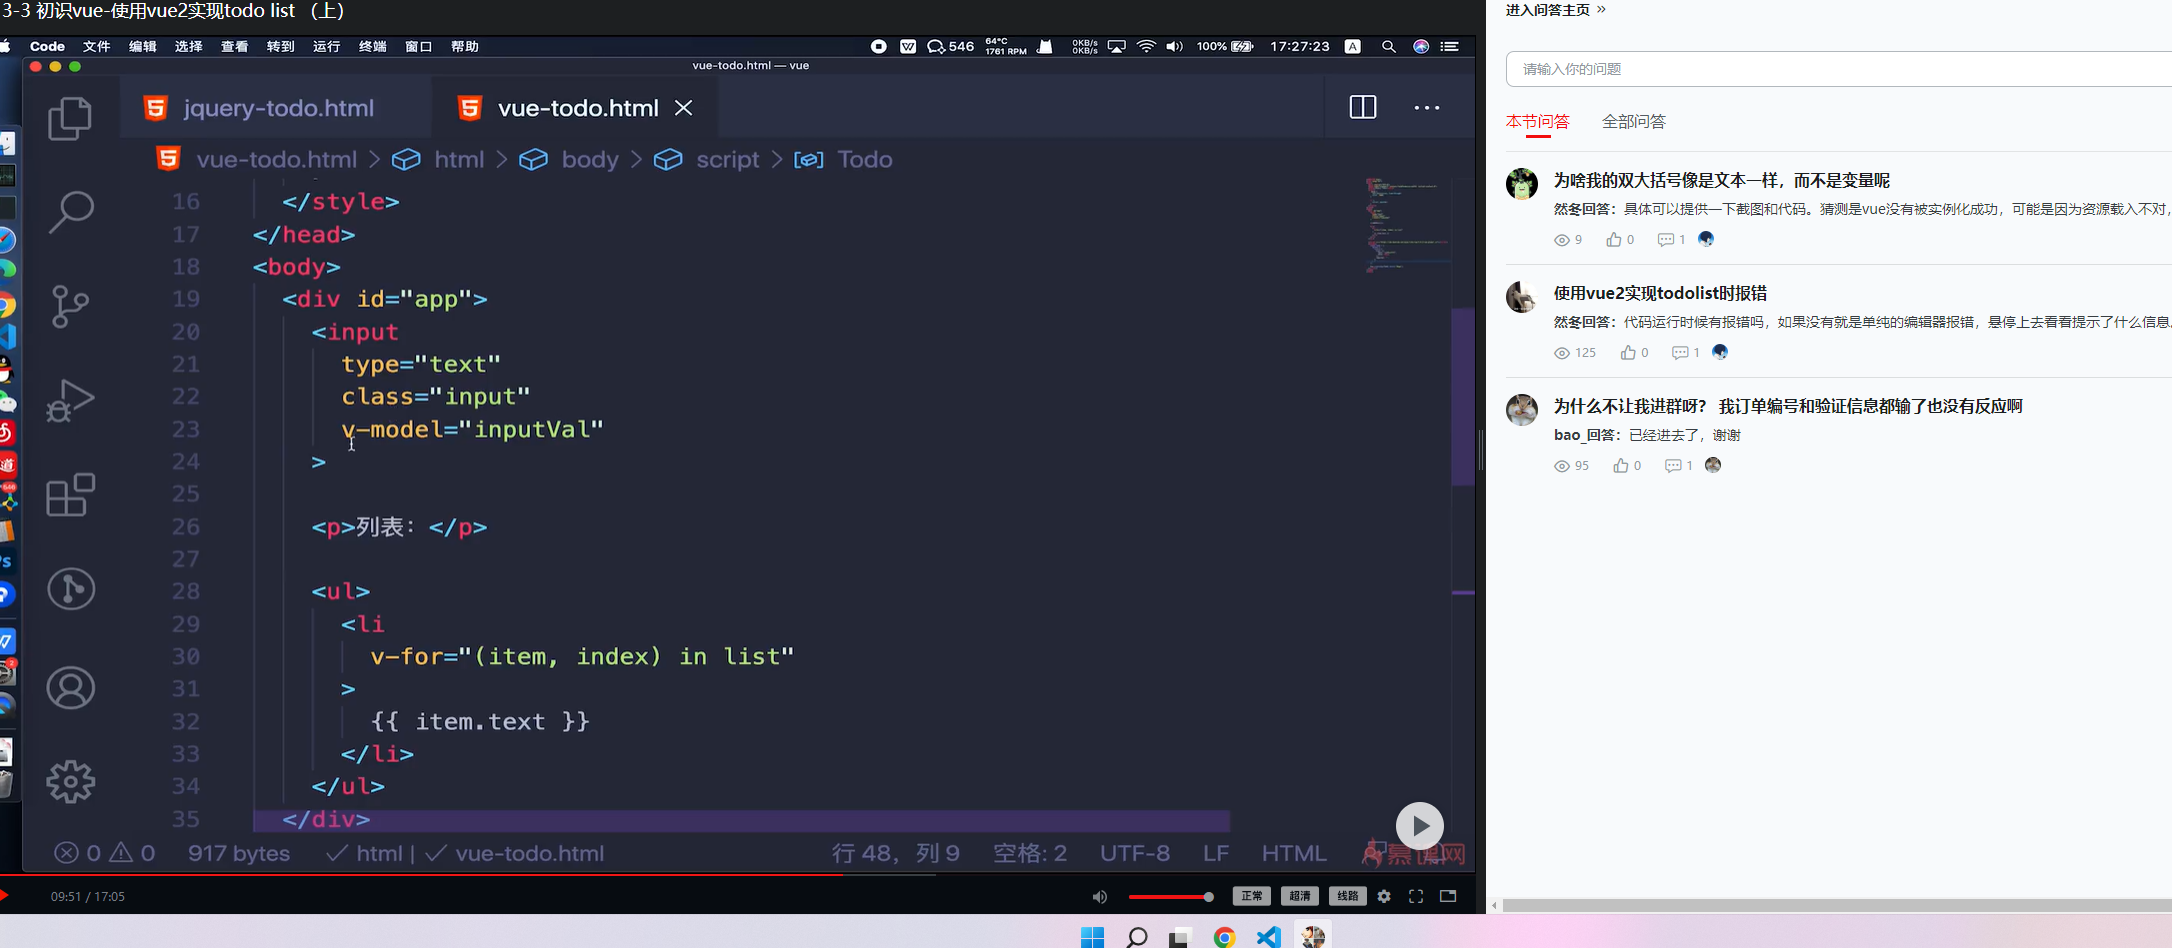This screenshot has height=948, width=2172.
Task: Go to line via 行 48, 列 9
Action: click(x=896, y=853)
